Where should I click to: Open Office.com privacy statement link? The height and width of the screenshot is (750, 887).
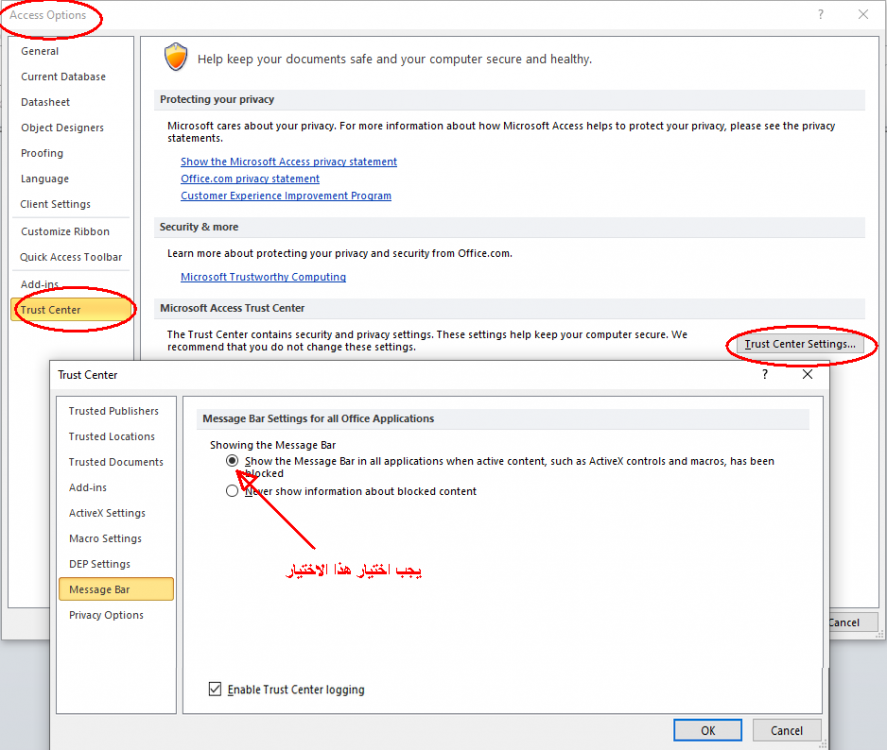pos(250,178)
